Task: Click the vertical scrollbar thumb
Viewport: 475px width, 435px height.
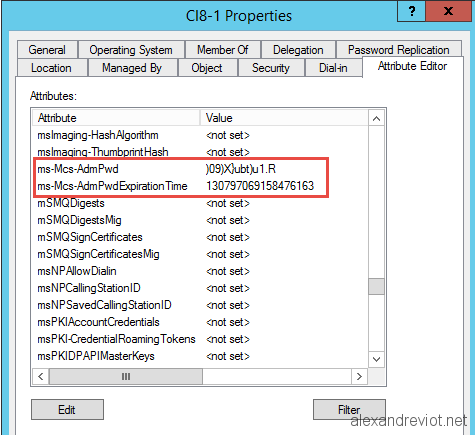Action: click(x=376, y=287)
